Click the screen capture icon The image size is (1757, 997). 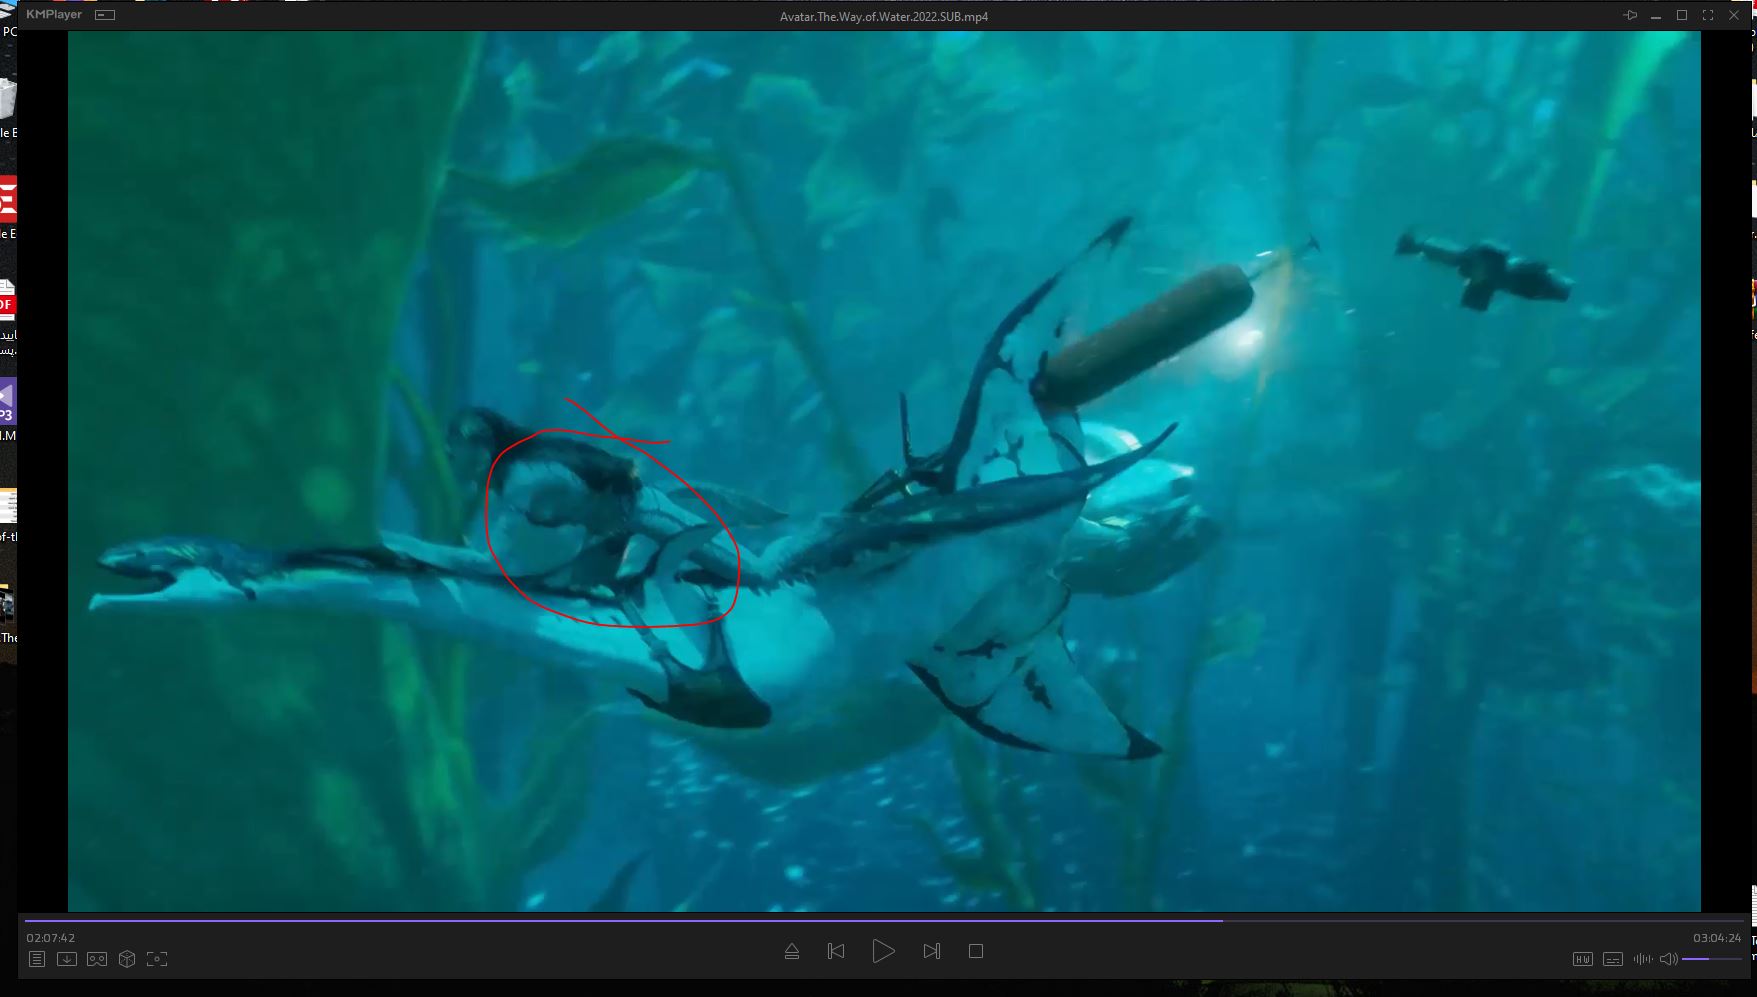[x=157, y=959]
